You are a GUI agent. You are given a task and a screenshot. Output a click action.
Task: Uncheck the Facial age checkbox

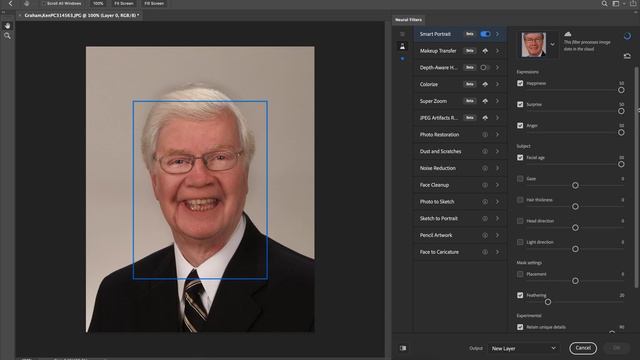[x=520, y=158]
